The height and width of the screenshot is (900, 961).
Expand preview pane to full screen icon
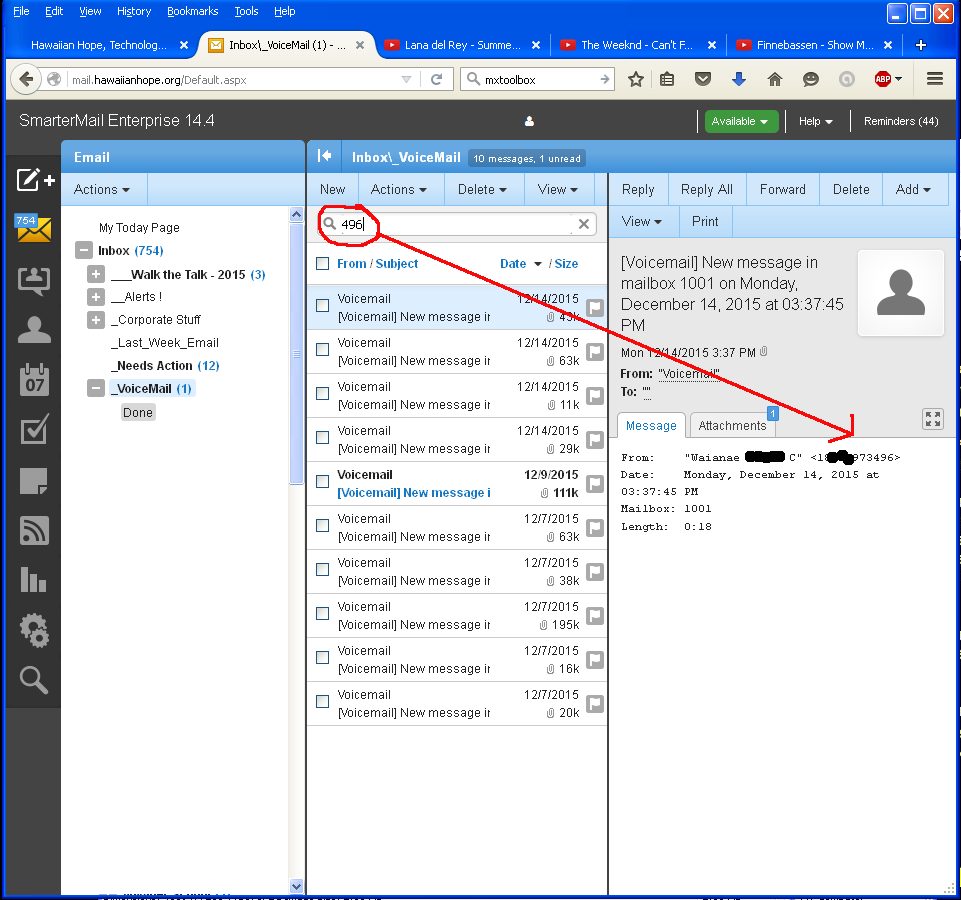coord(933,419)
